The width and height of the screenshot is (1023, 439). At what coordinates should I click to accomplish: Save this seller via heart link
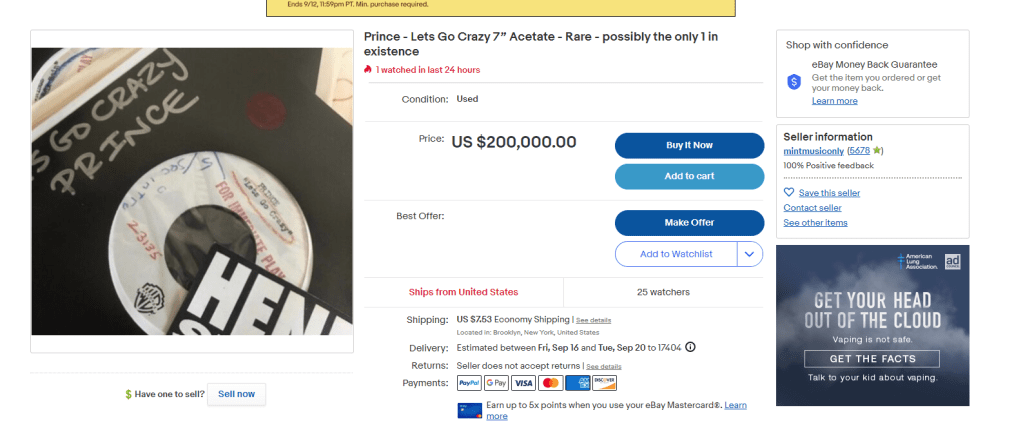point(821,192)
